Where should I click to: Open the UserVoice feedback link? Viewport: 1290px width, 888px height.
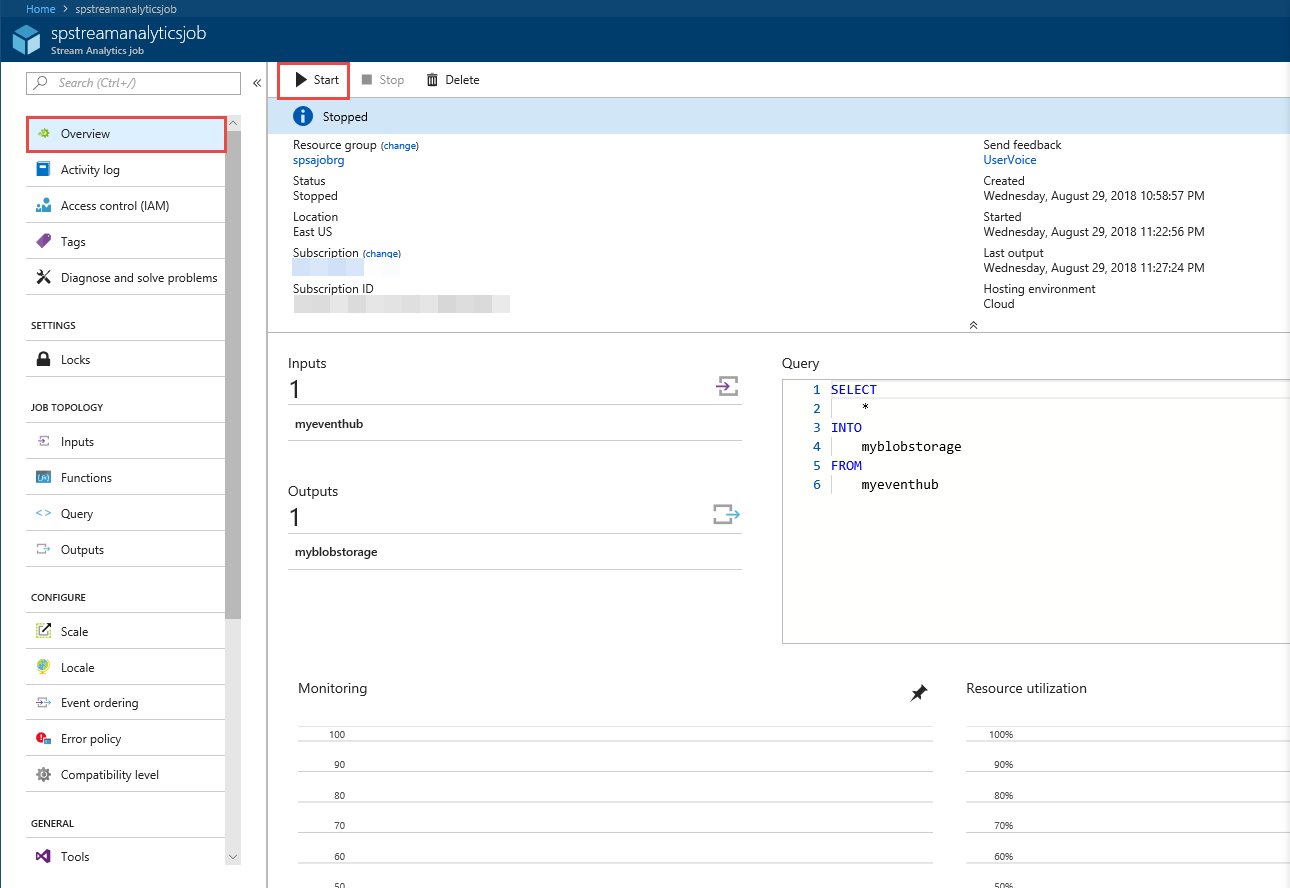click(x=1009, y=160)
